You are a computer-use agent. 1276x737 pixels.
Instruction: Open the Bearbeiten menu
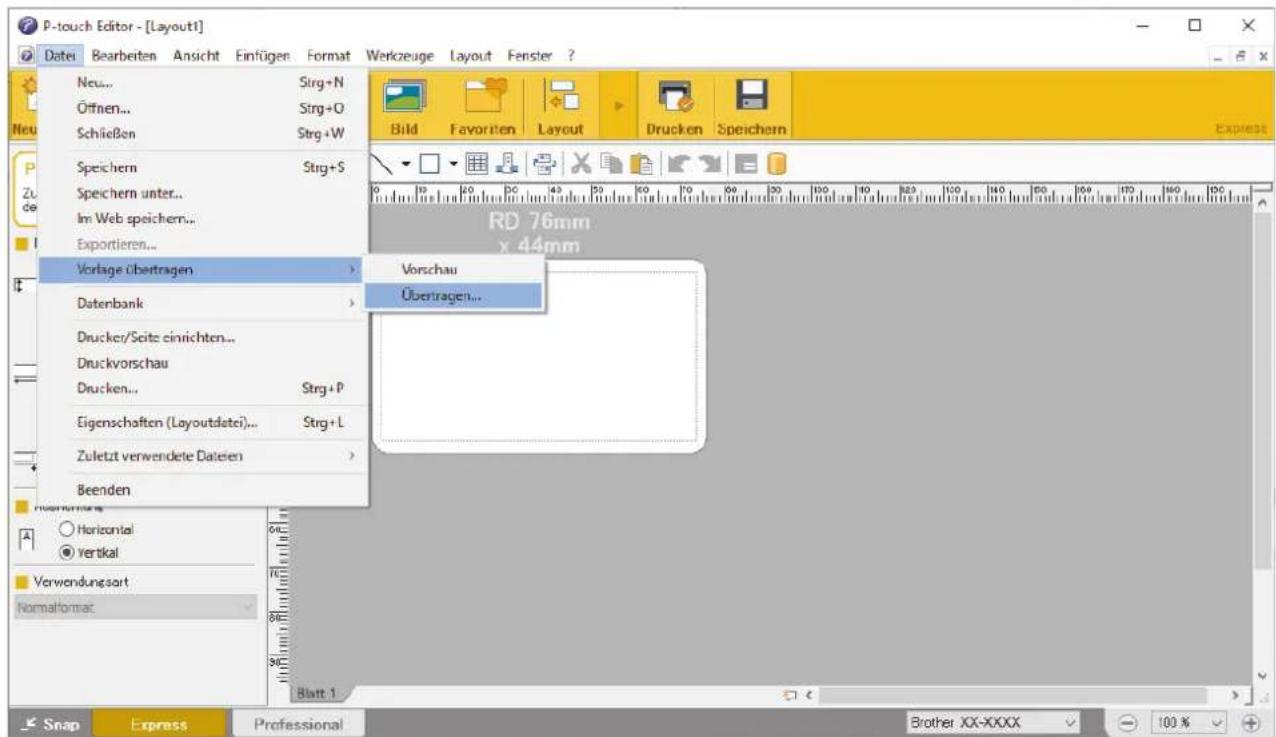tap(124, 54)
